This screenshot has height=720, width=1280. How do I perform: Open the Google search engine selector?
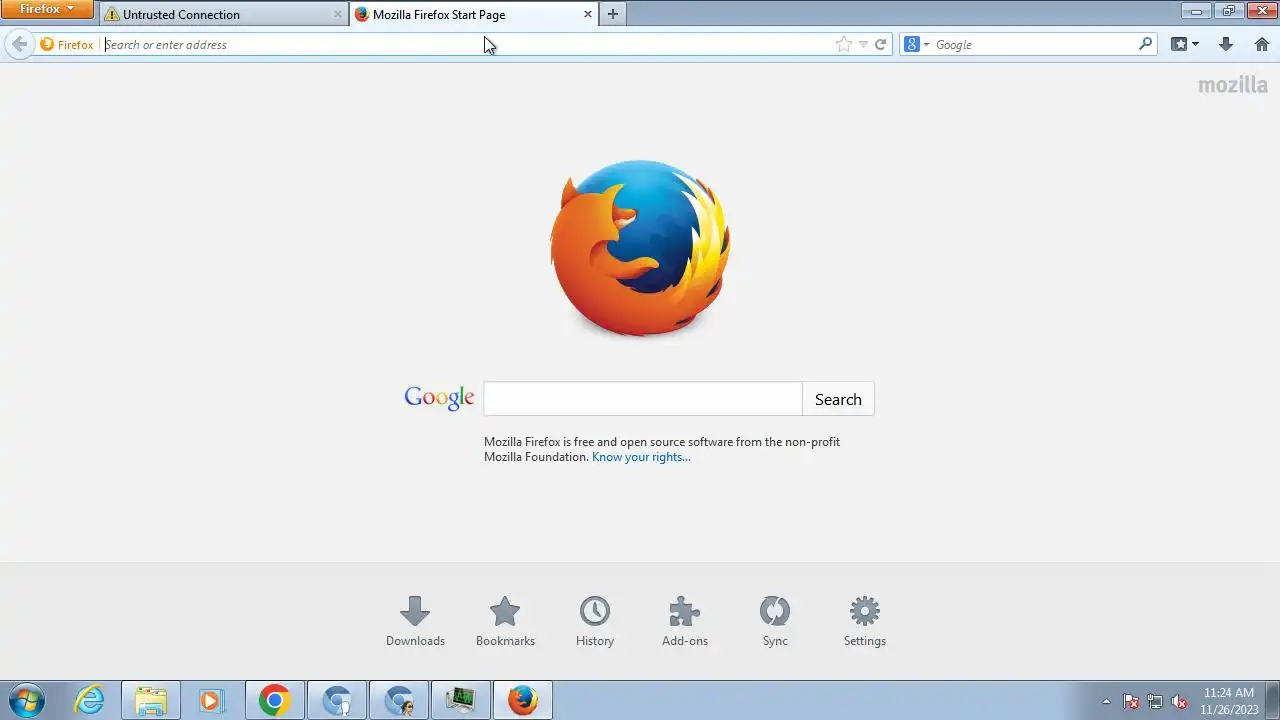click(x=917, y=44)
